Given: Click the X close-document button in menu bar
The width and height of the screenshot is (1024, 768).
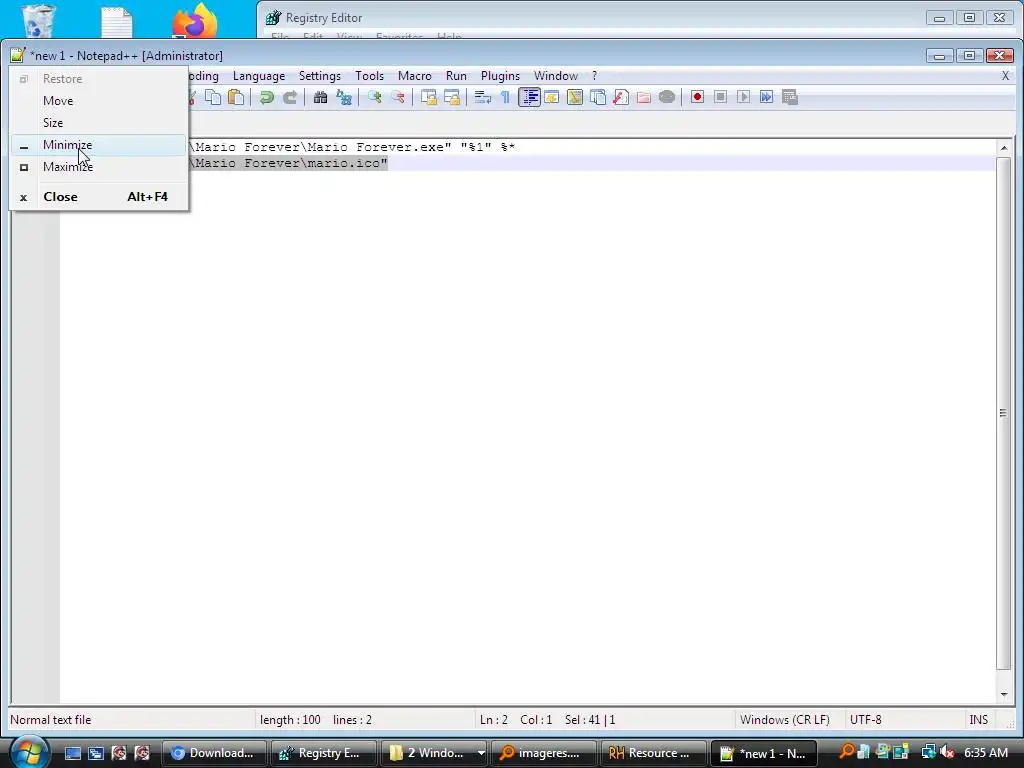Looking at the screenshot, I should (x=1005, y=76).
